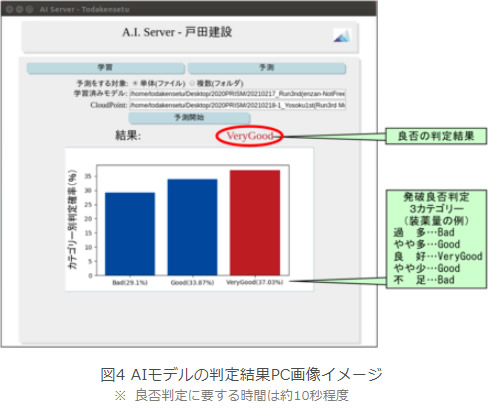
Task: Switch to the 予測 prediction tab
Action: [x=267, y=68]
